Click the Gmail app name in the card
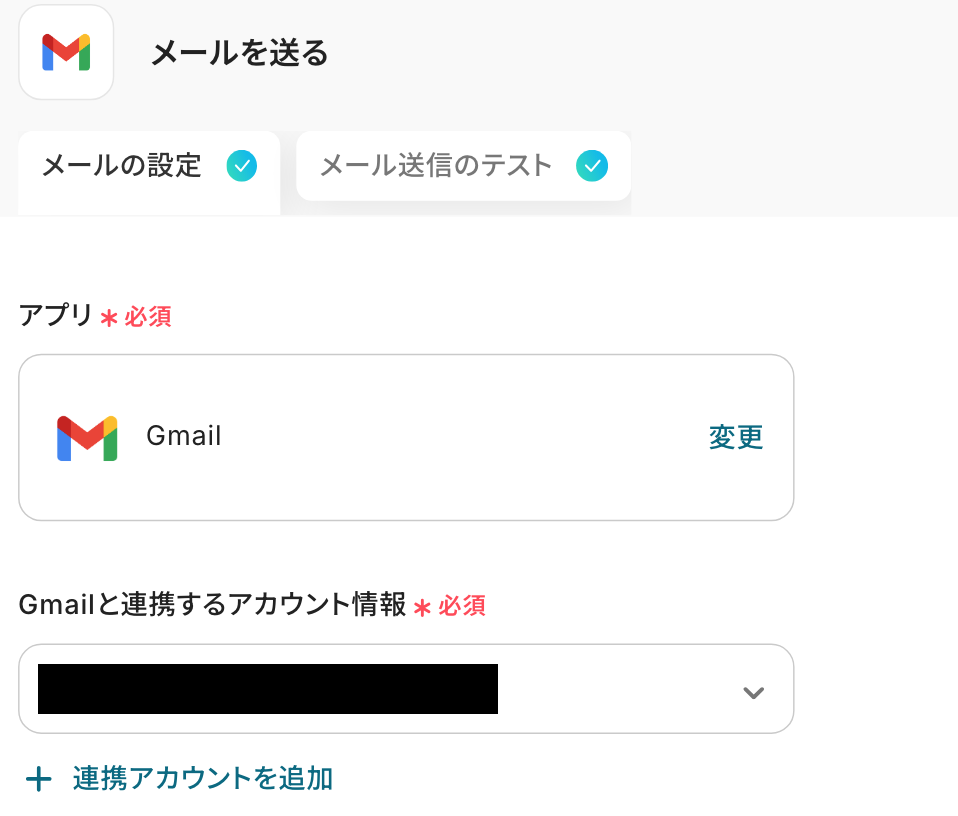The image size is (958, 816). tap(184, 436)
